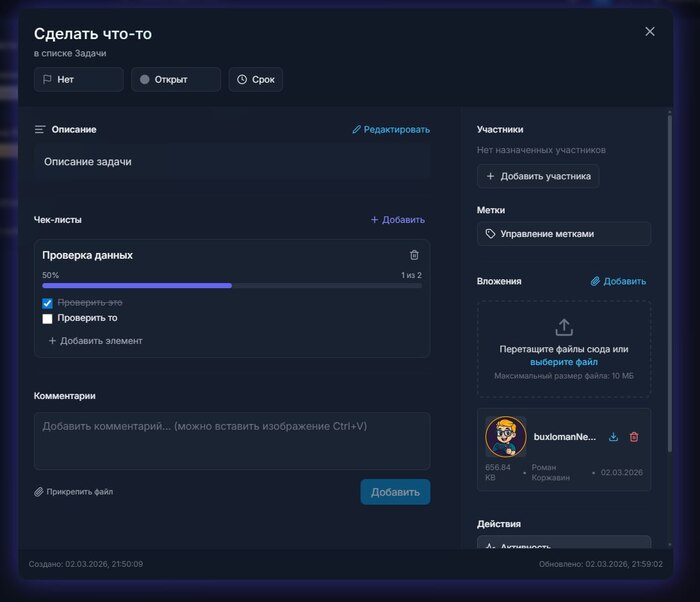
Task: Open Управление метками tag manager
Action: 564,234
